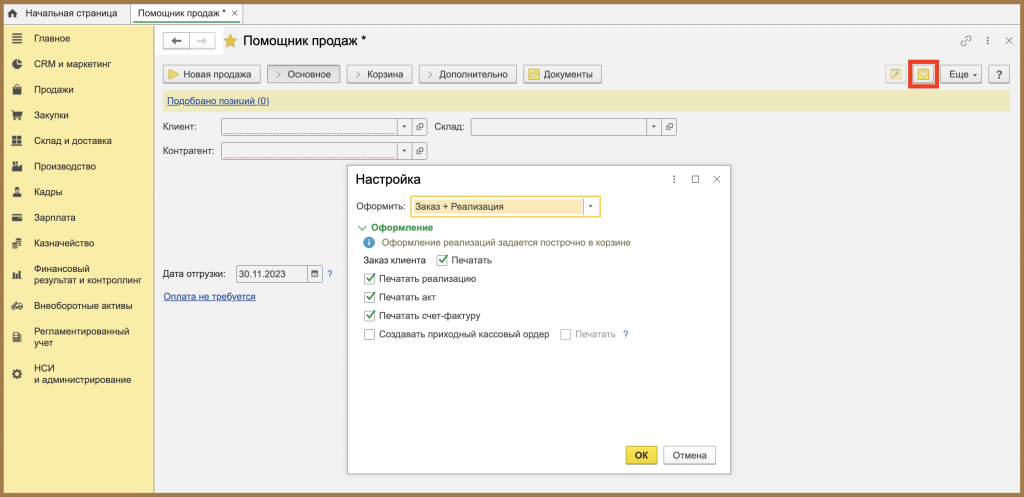Cancel the Настройка dialog with Отмена

(690, 455)
